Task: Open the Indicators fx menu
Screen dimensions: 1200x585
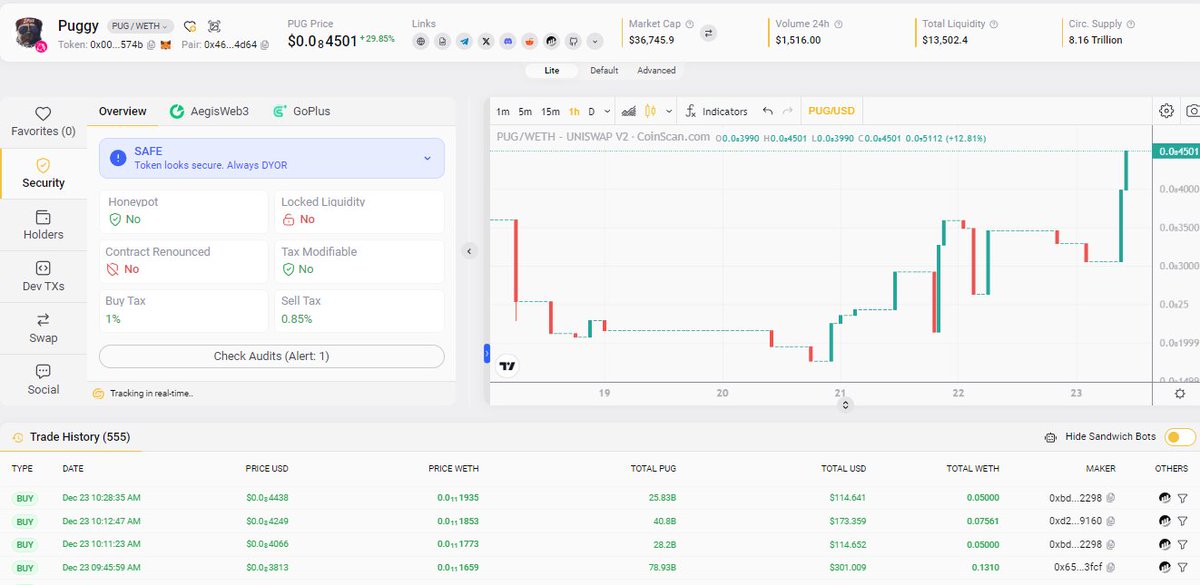Action: (x=716, y=111)
